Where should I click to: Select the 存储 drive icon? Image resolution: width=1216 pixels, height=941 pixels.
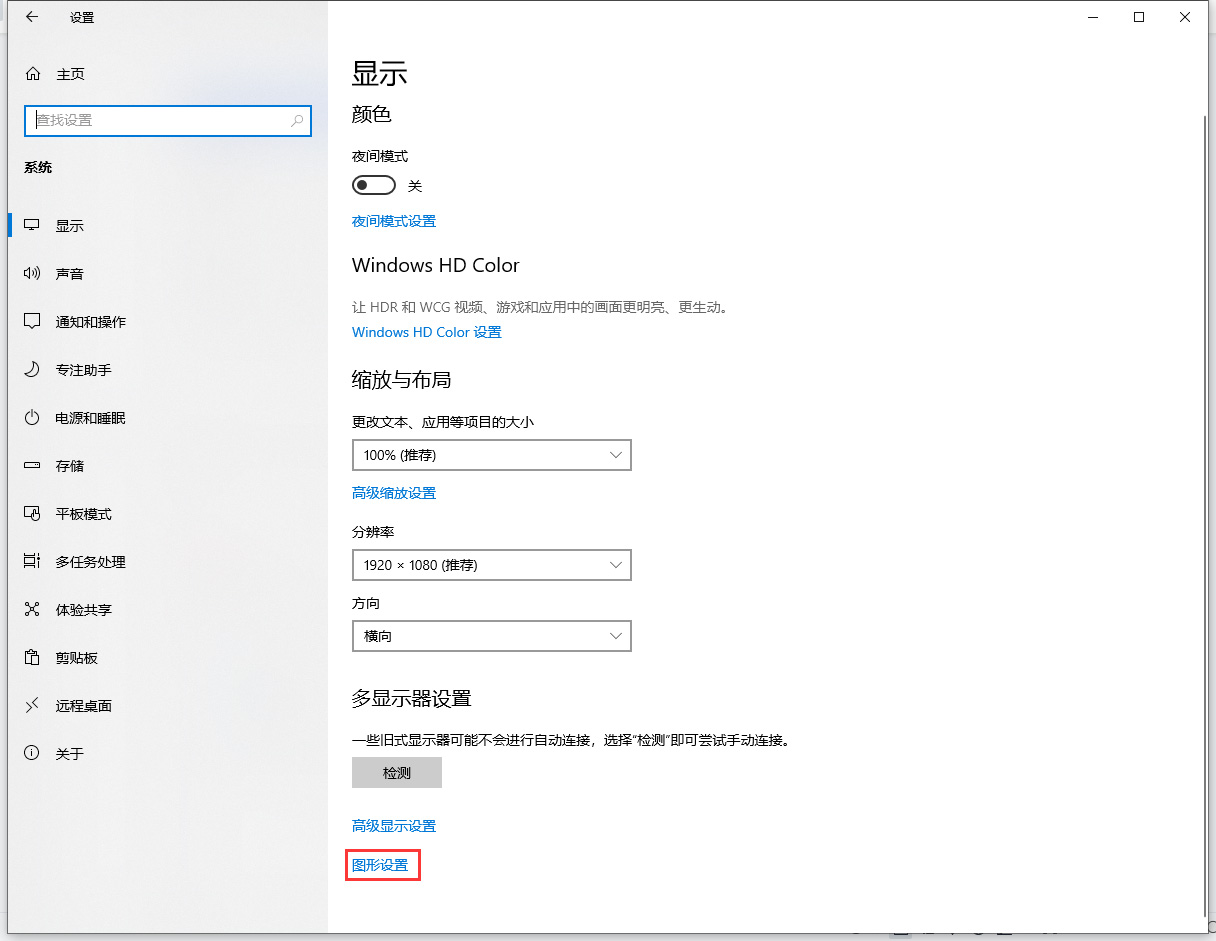pos(33,466)
